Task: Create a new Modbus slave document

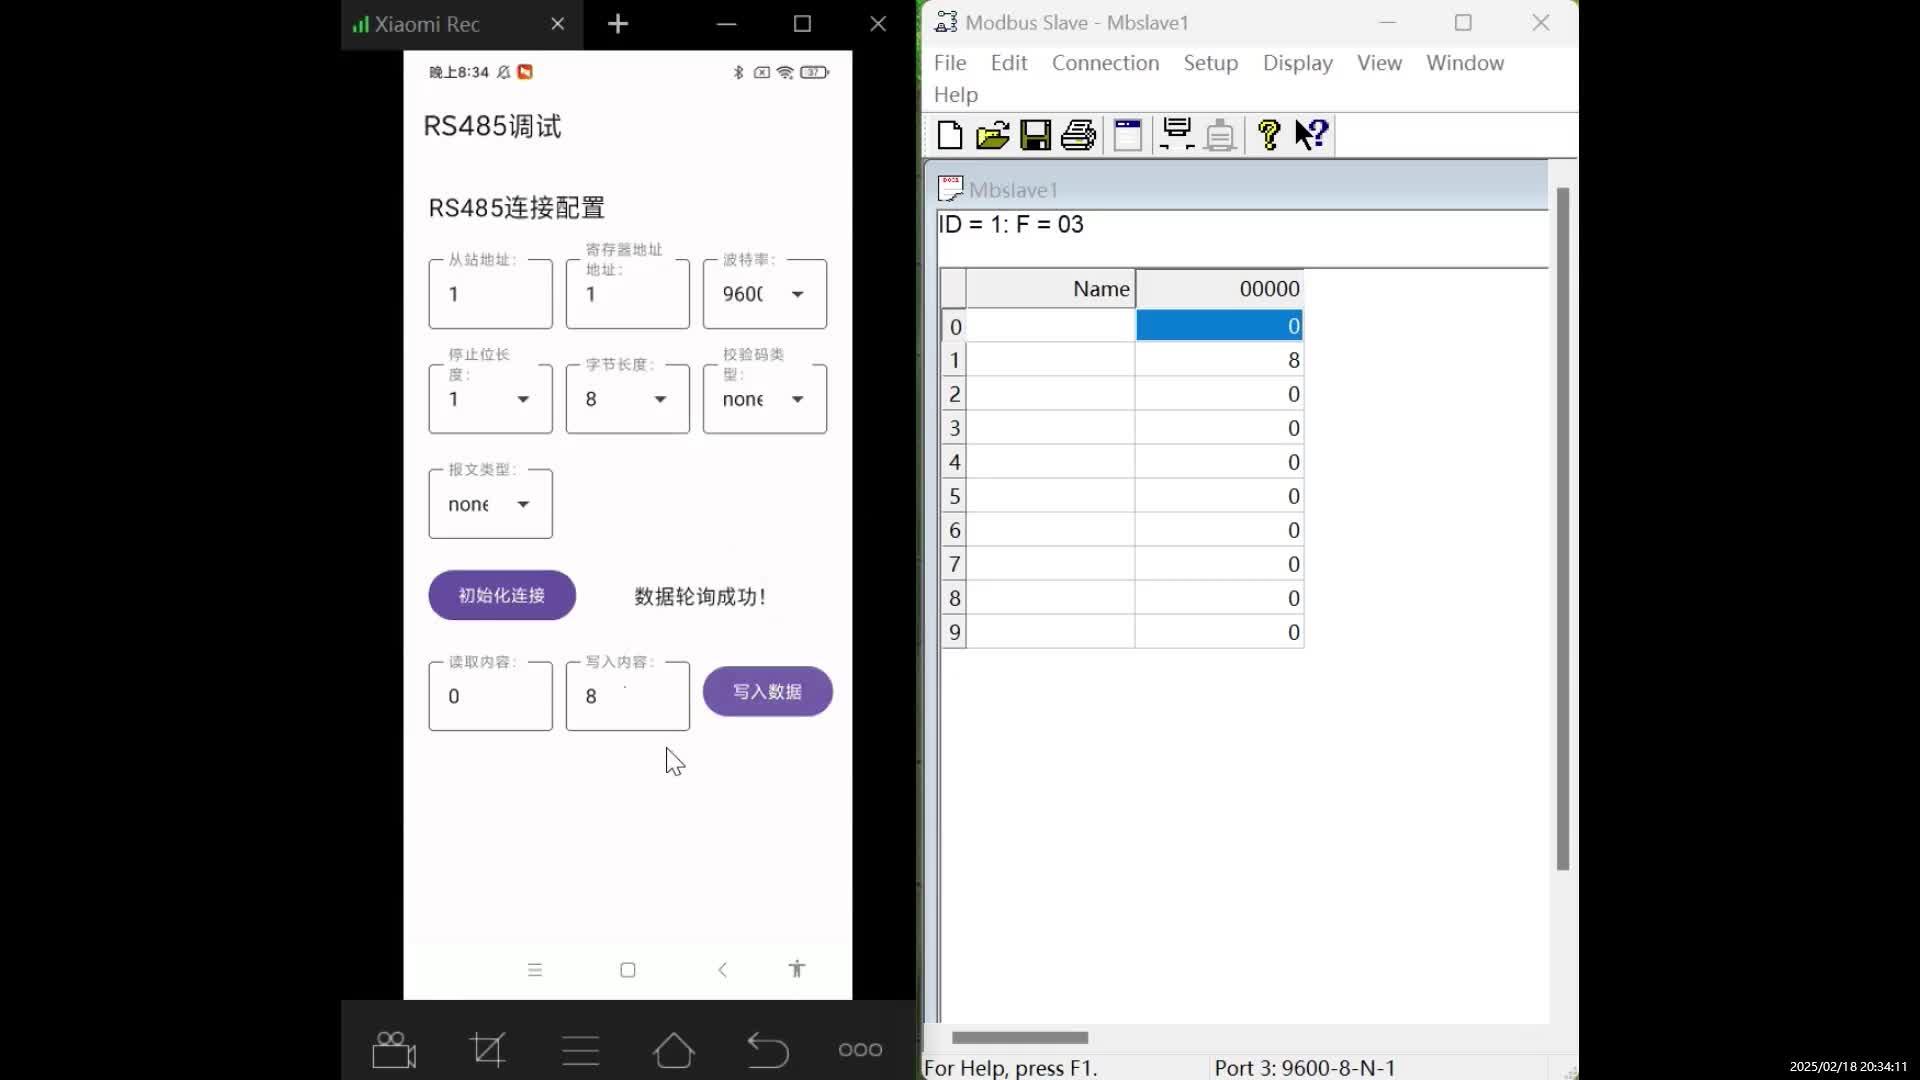Action: pyautogui.click(x=949, y=134)
